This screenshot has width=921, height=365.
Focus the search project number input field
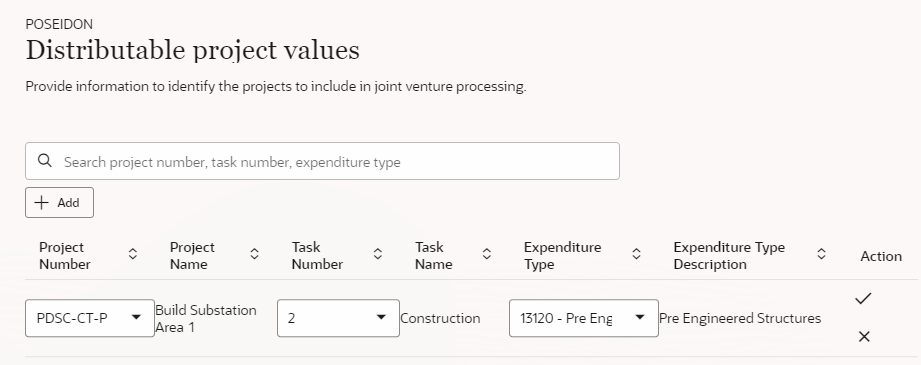tap(322, 161)
